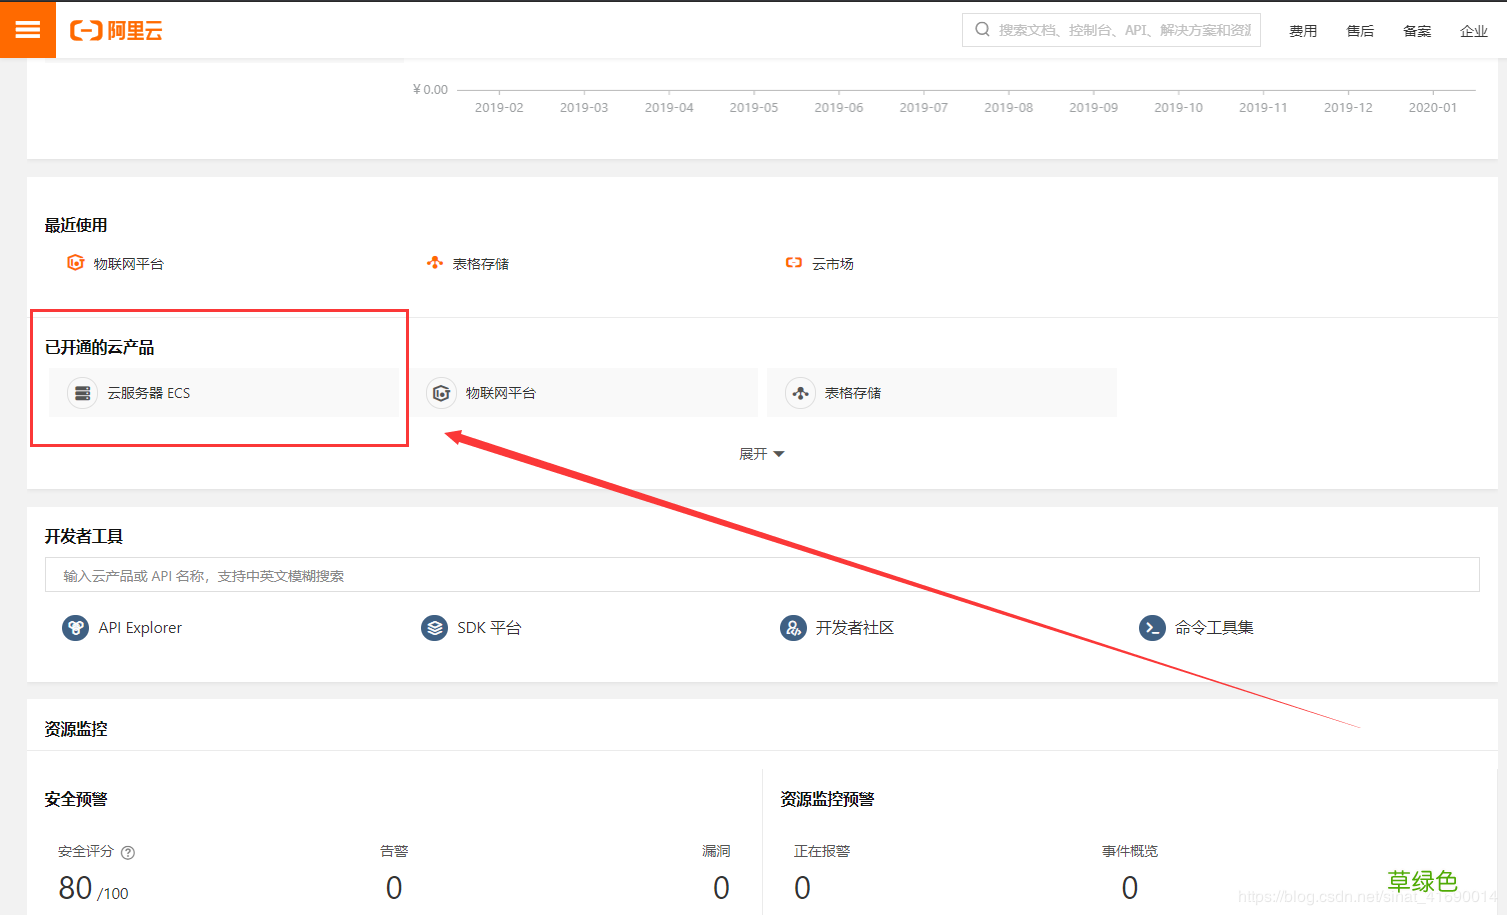Focus the developer tools API search field
The image size is (1507, 915).
(x=761, y=575)
